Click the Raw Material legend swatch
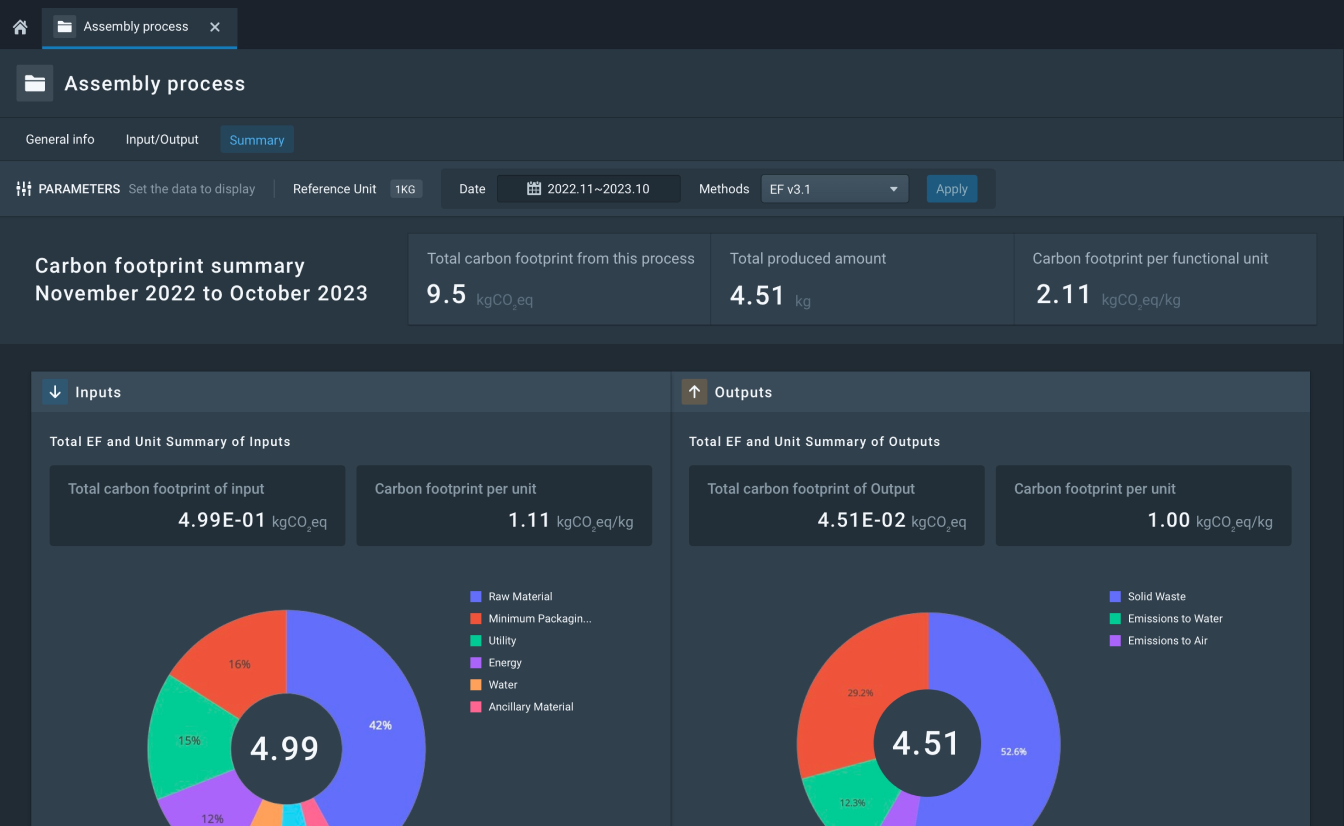The image size is (1344, 826). click(476, 596)
